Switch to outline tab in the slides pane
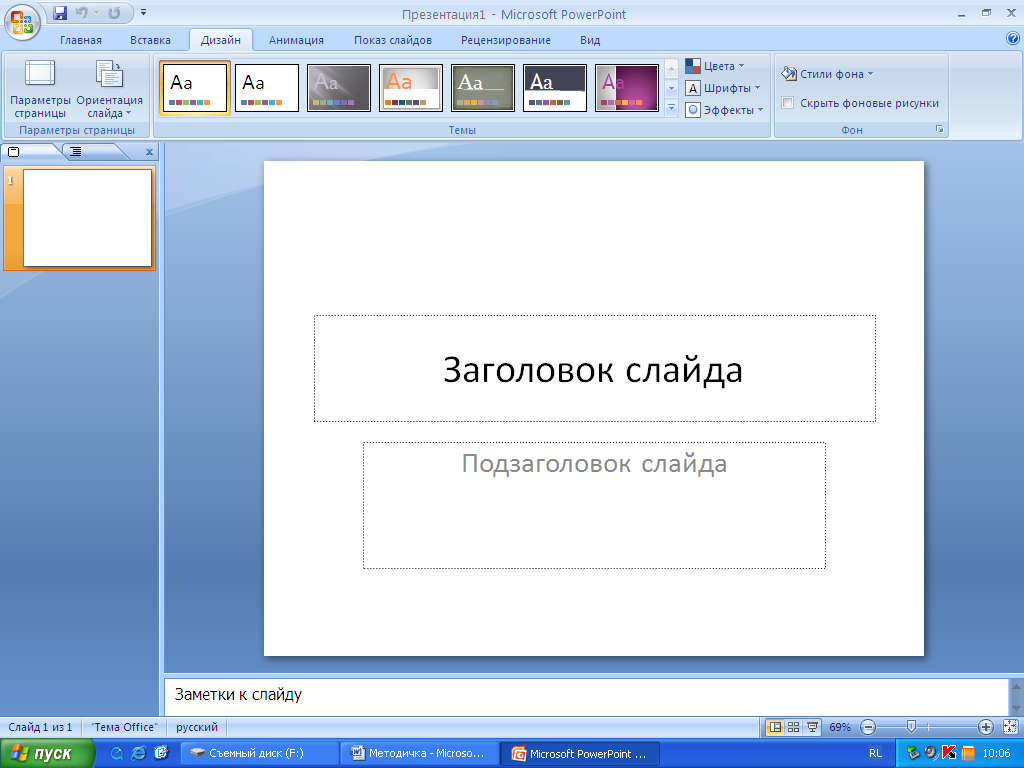The height and width of the screenshot is (768, 1024). tap(76, 152)
